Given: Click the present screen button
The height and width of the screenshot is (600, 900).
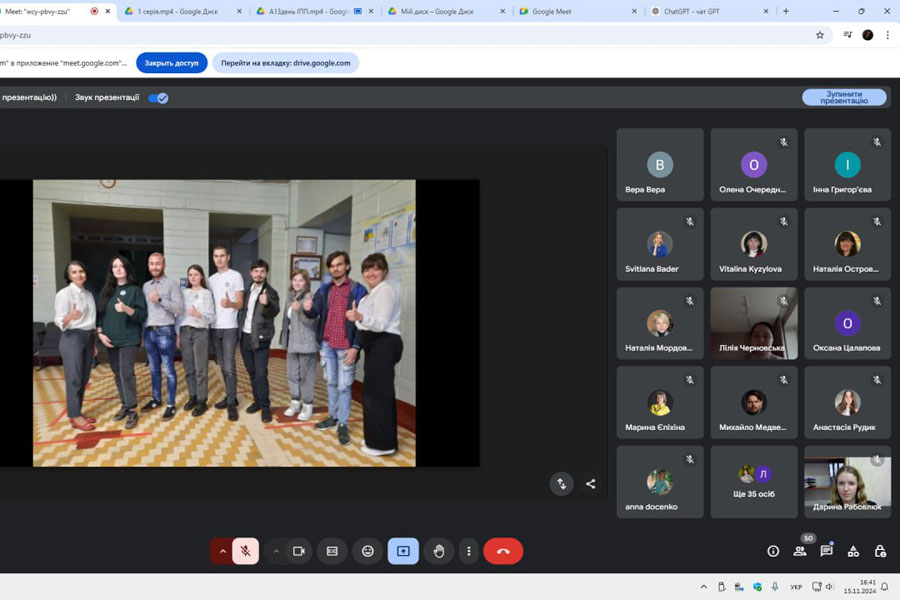Looking at the screenshot, I should coord(403,551).
